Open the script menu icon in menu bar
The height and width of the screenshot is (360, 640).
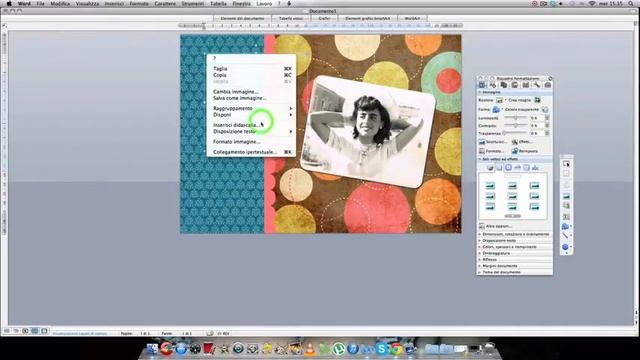coord(289,3)
